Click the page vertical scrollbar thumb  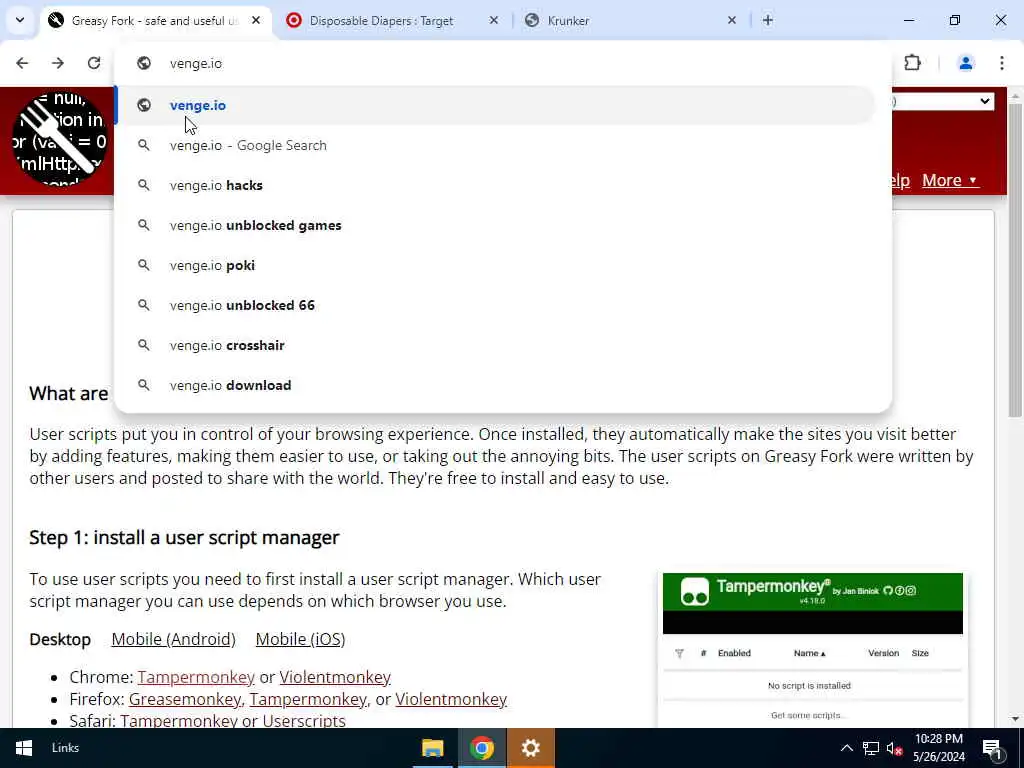[1014, 260]
